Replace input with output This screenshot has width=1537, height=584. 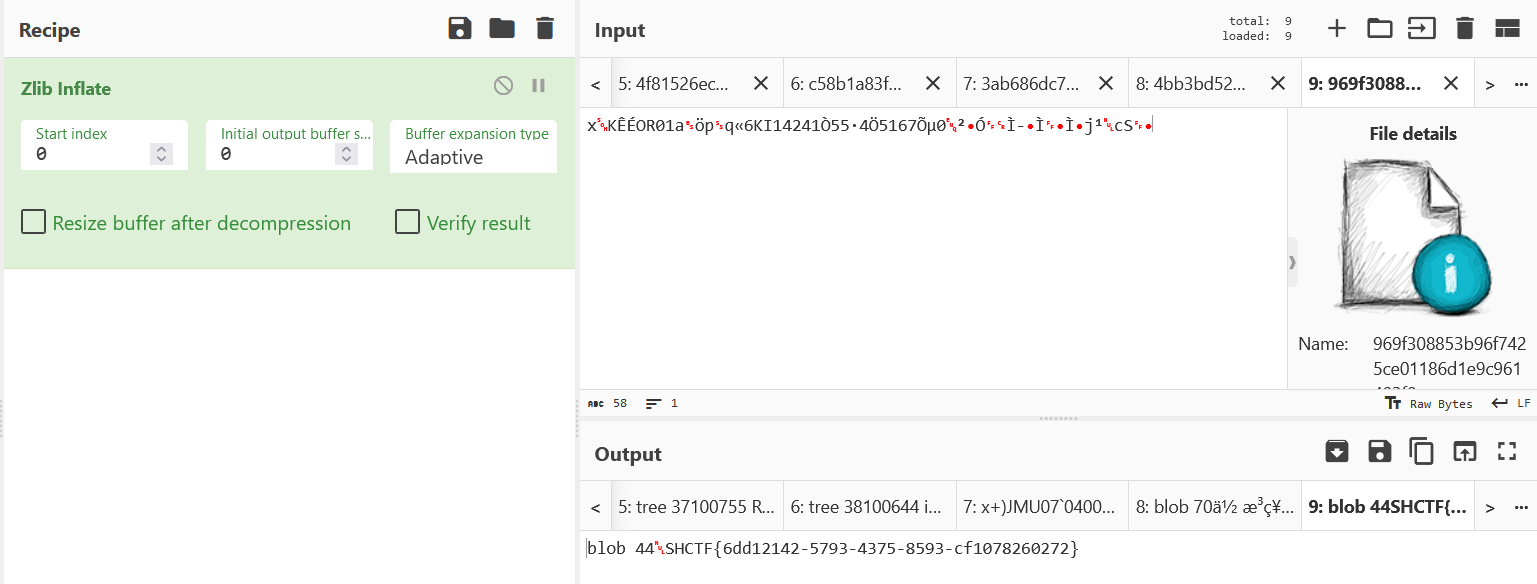tap(1464, 452)
